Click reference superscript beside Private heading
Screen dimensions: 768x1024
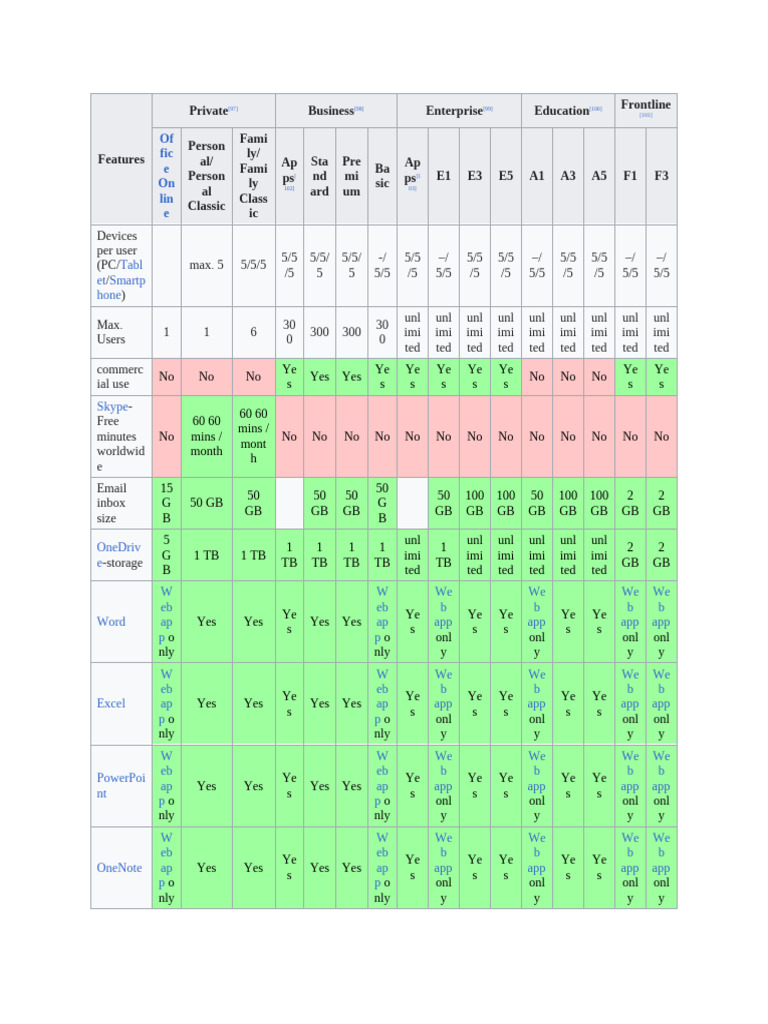click(x=233, y=108)
